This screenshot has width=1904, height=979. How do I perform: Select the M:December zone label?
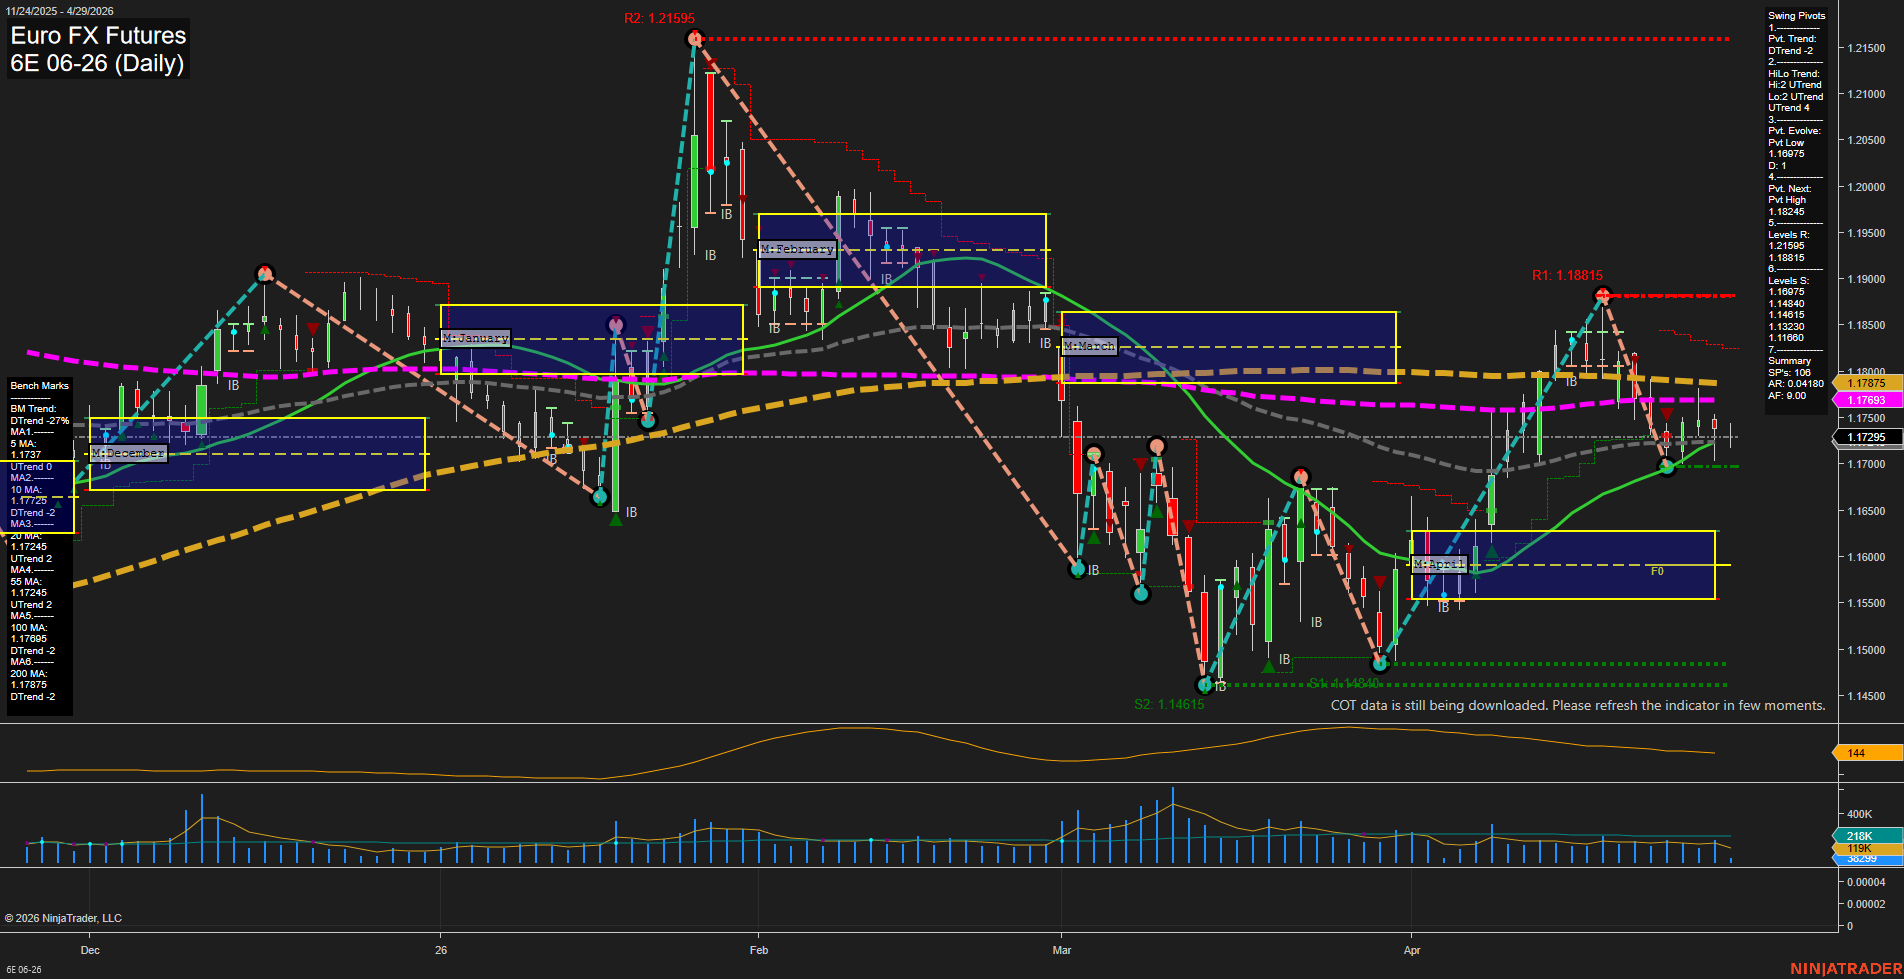pos(128,452)
